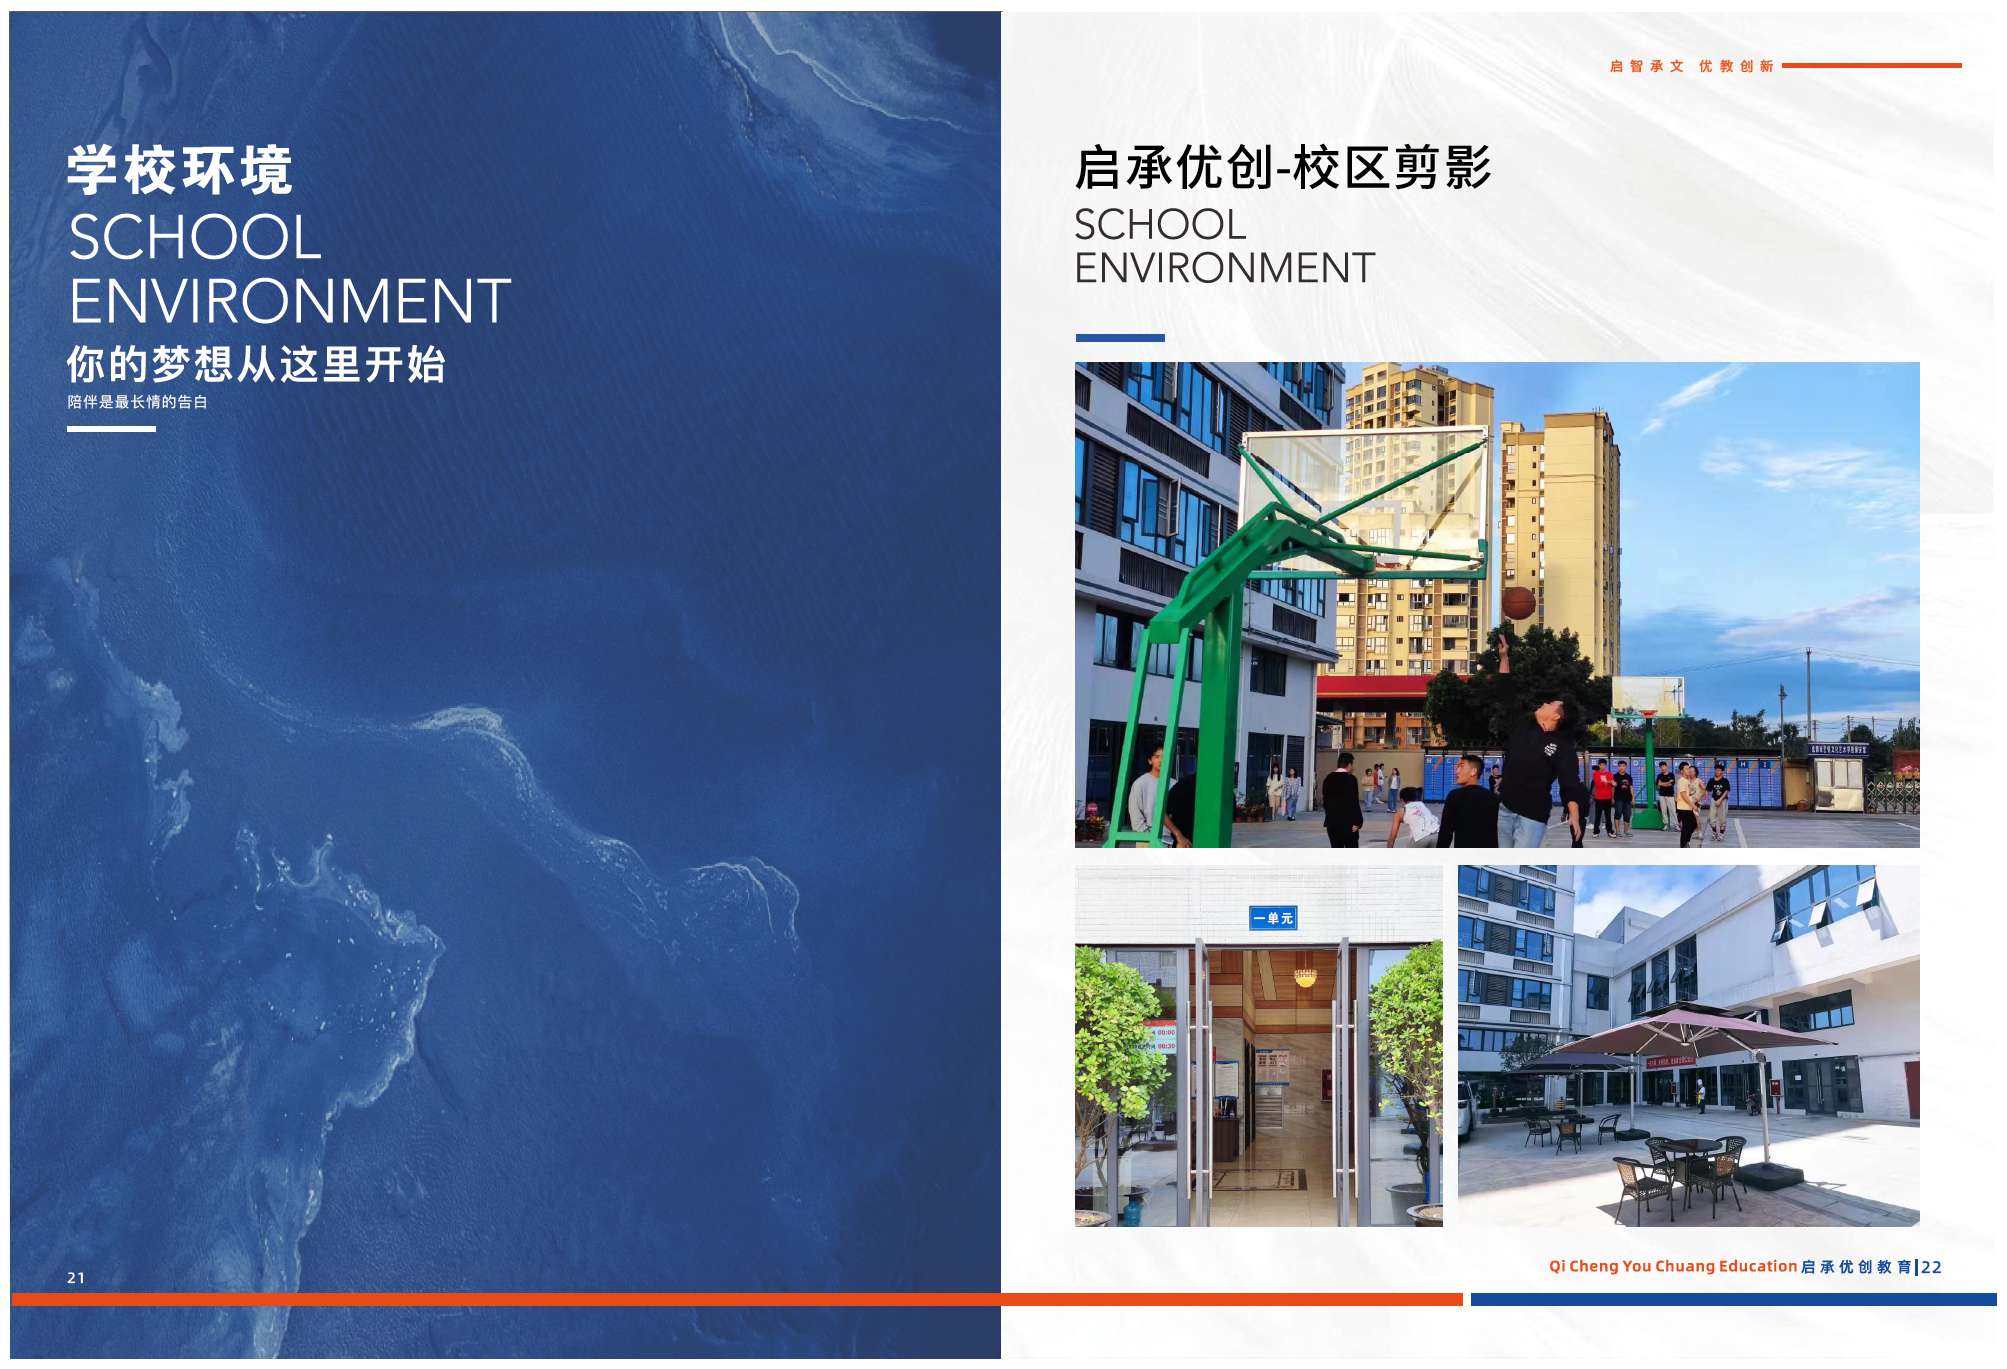The image size is (2007, 1369).
Task: Click the blue 一单元 sign
Action: point(1273,918)
